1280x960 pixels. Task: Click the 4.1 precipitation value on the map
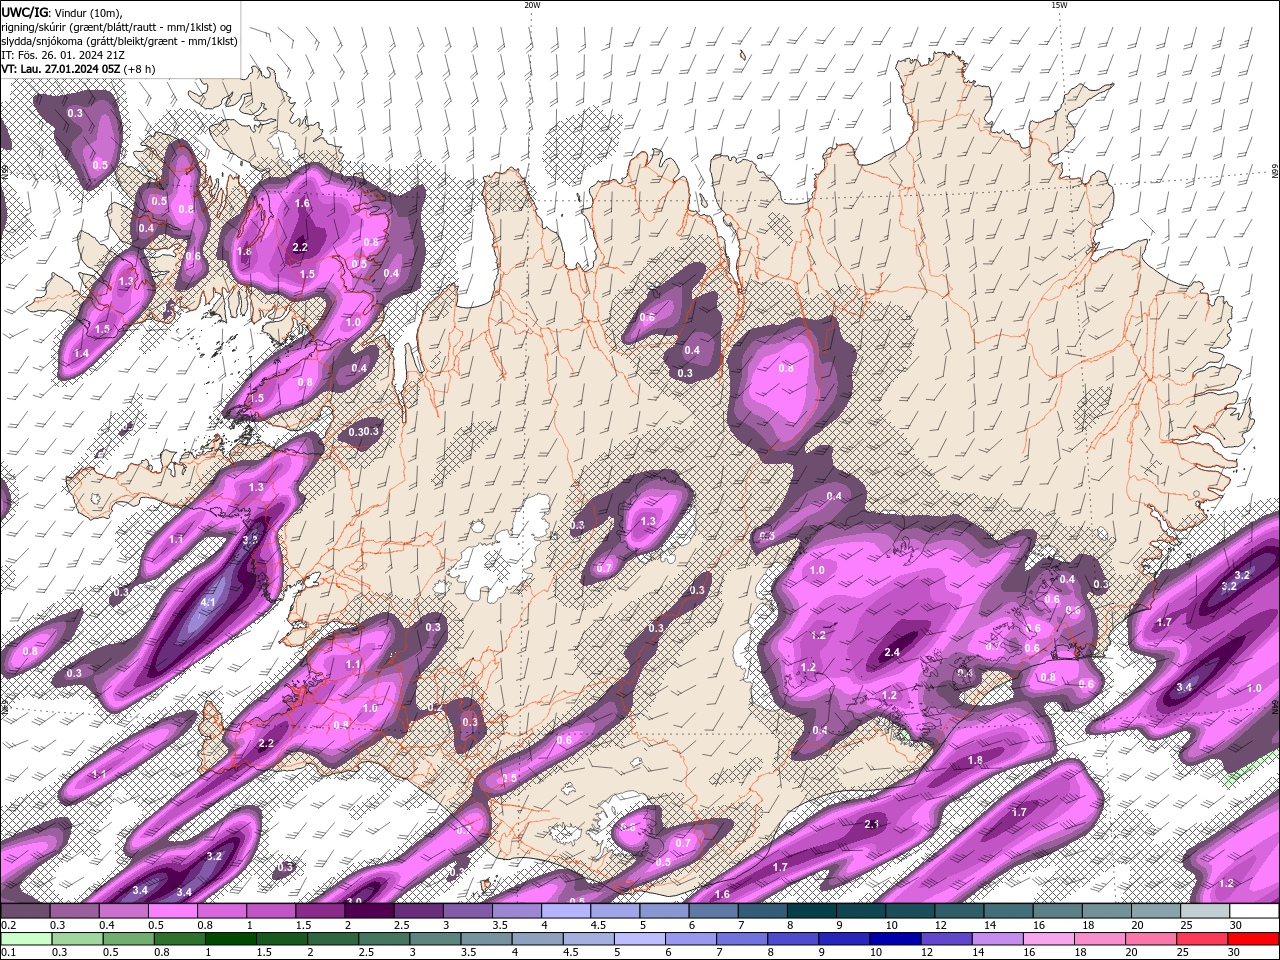pos(208,603)
